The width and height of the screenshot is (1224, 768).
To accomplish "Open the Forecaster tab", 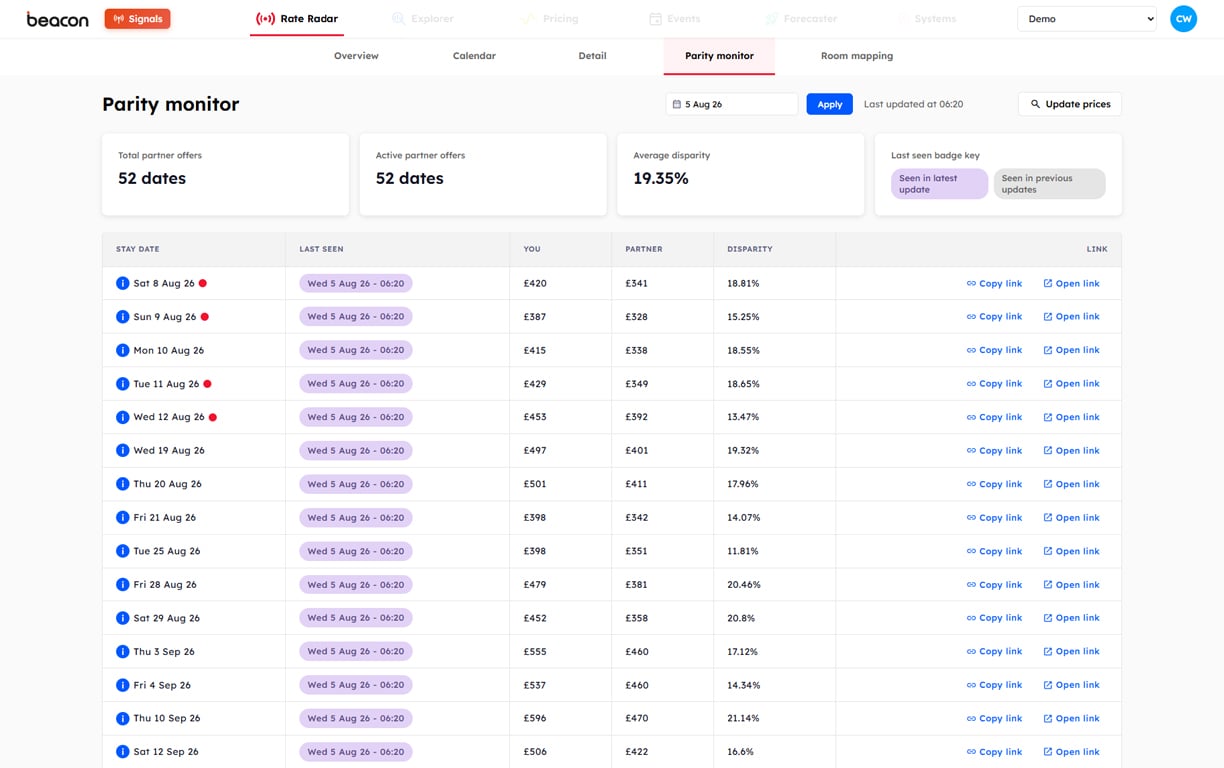I will (x=801, y=19).
